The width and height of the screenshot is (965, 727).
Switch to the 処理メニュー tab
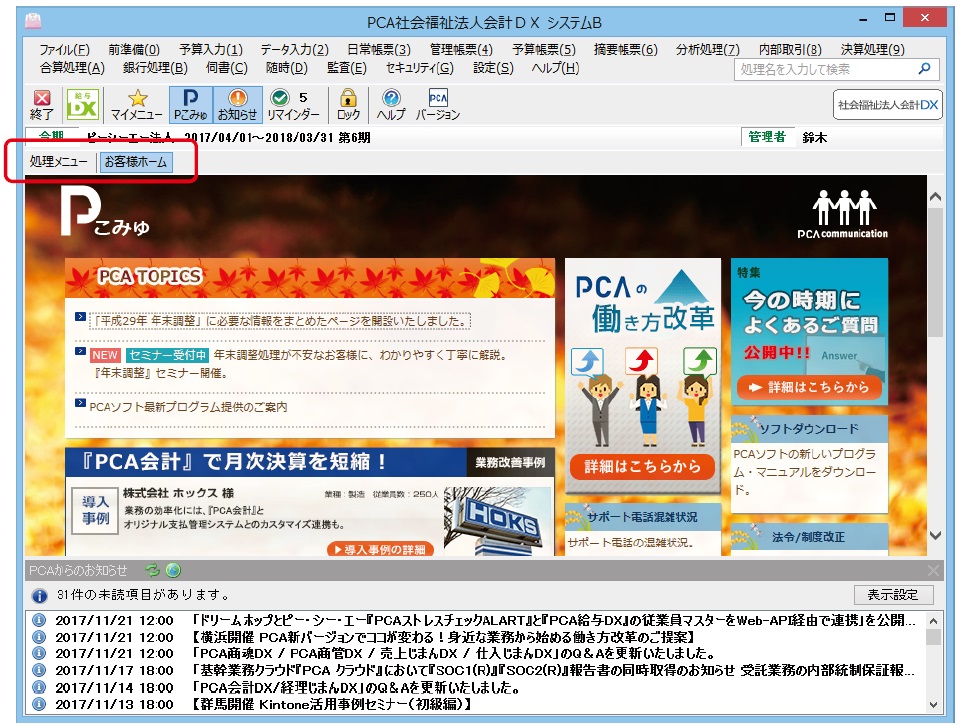point(58,162)
